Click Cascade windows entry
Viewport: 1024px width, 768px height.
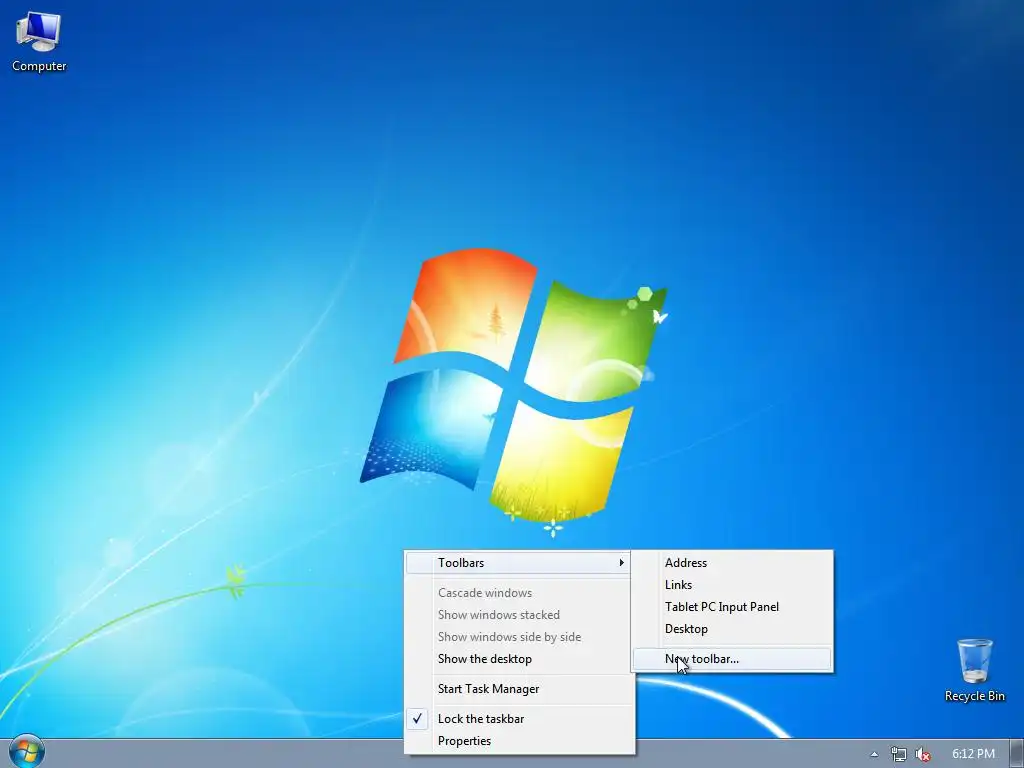tap(520, 593)
